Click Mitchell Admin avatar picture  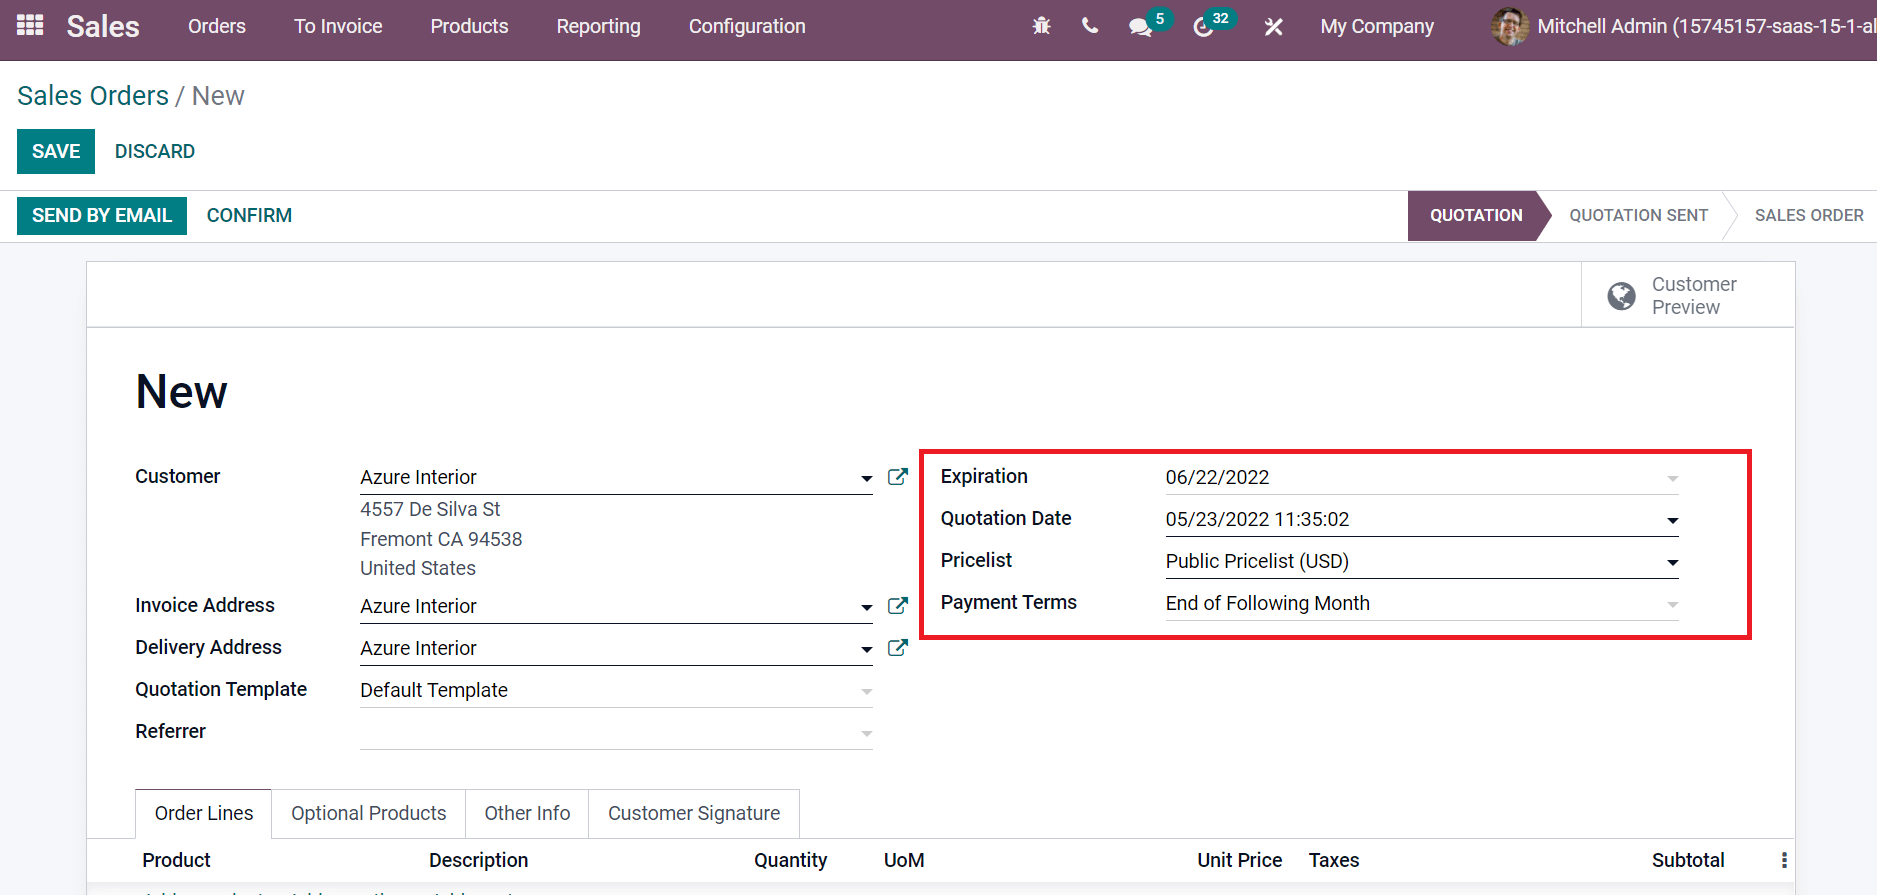1510,26
